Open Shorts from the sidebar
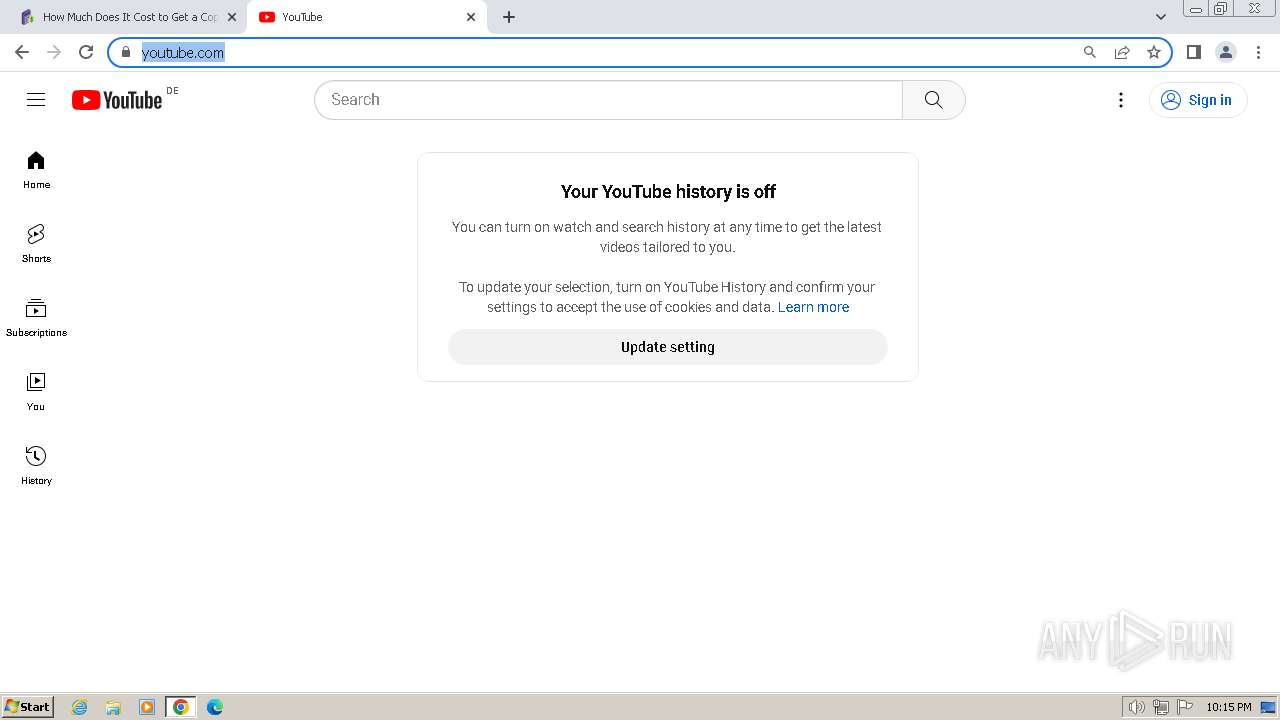The width and height of the screenshot is (1280, 720). coord(36,244)
